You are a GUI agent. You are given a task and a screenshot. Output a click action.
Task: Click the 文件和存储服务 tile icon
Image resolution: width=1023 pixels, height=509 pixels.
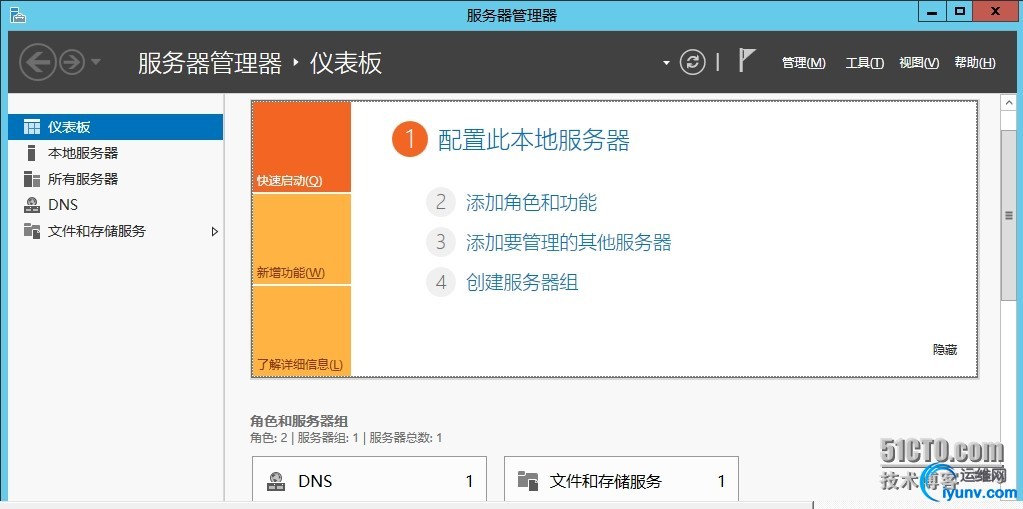tap(528, 481)
